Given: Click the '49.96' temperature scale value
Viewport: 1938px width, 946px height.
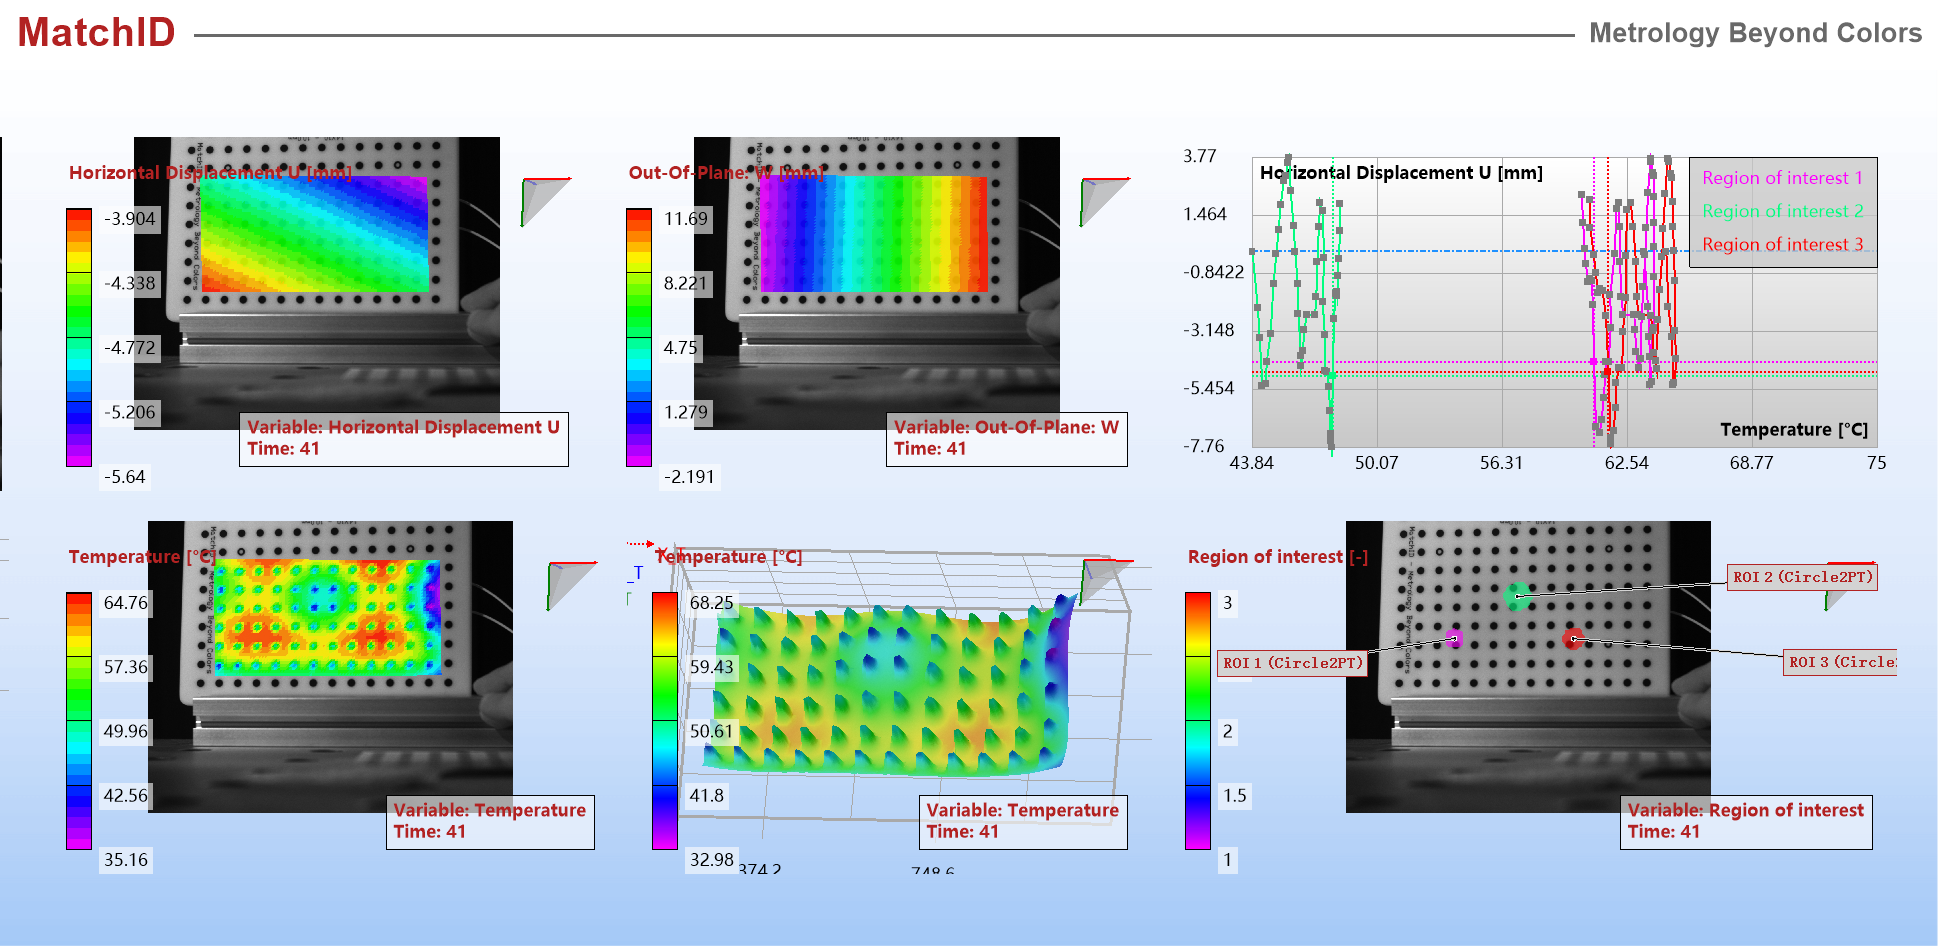Looking at the screenshot, I should click(126, 731).
